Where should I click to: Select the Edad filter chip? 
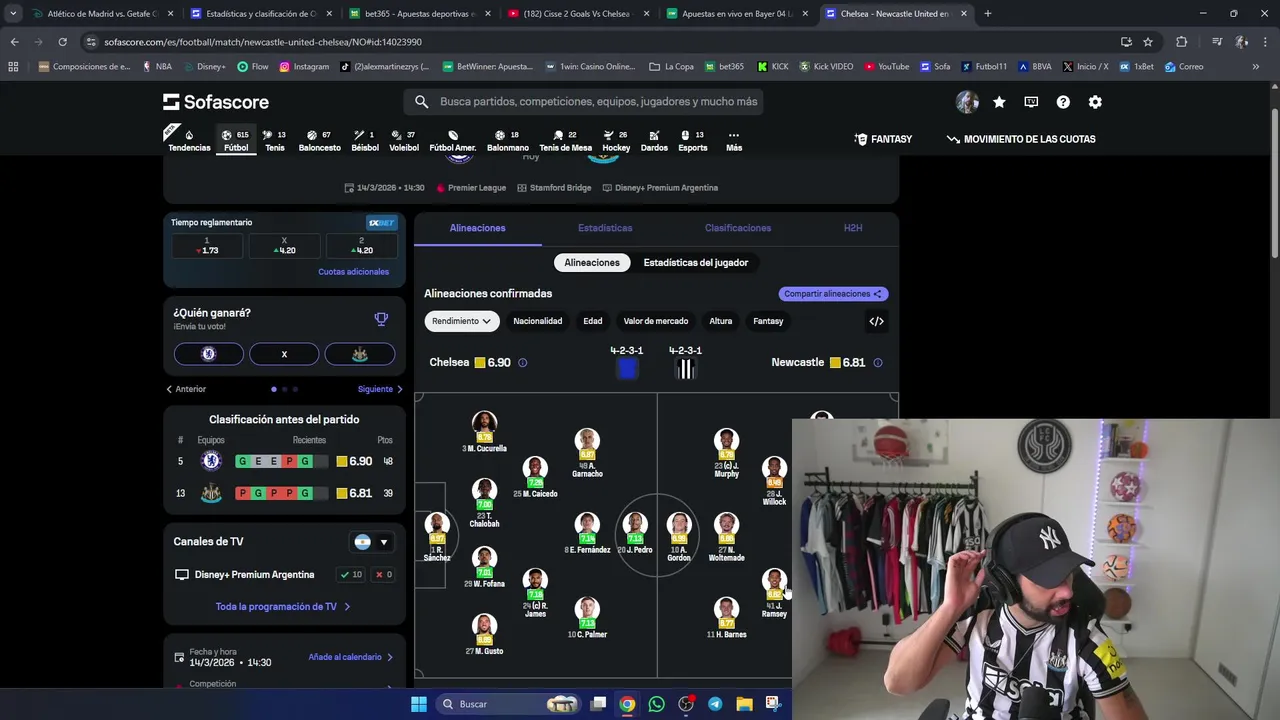point(593,321)
